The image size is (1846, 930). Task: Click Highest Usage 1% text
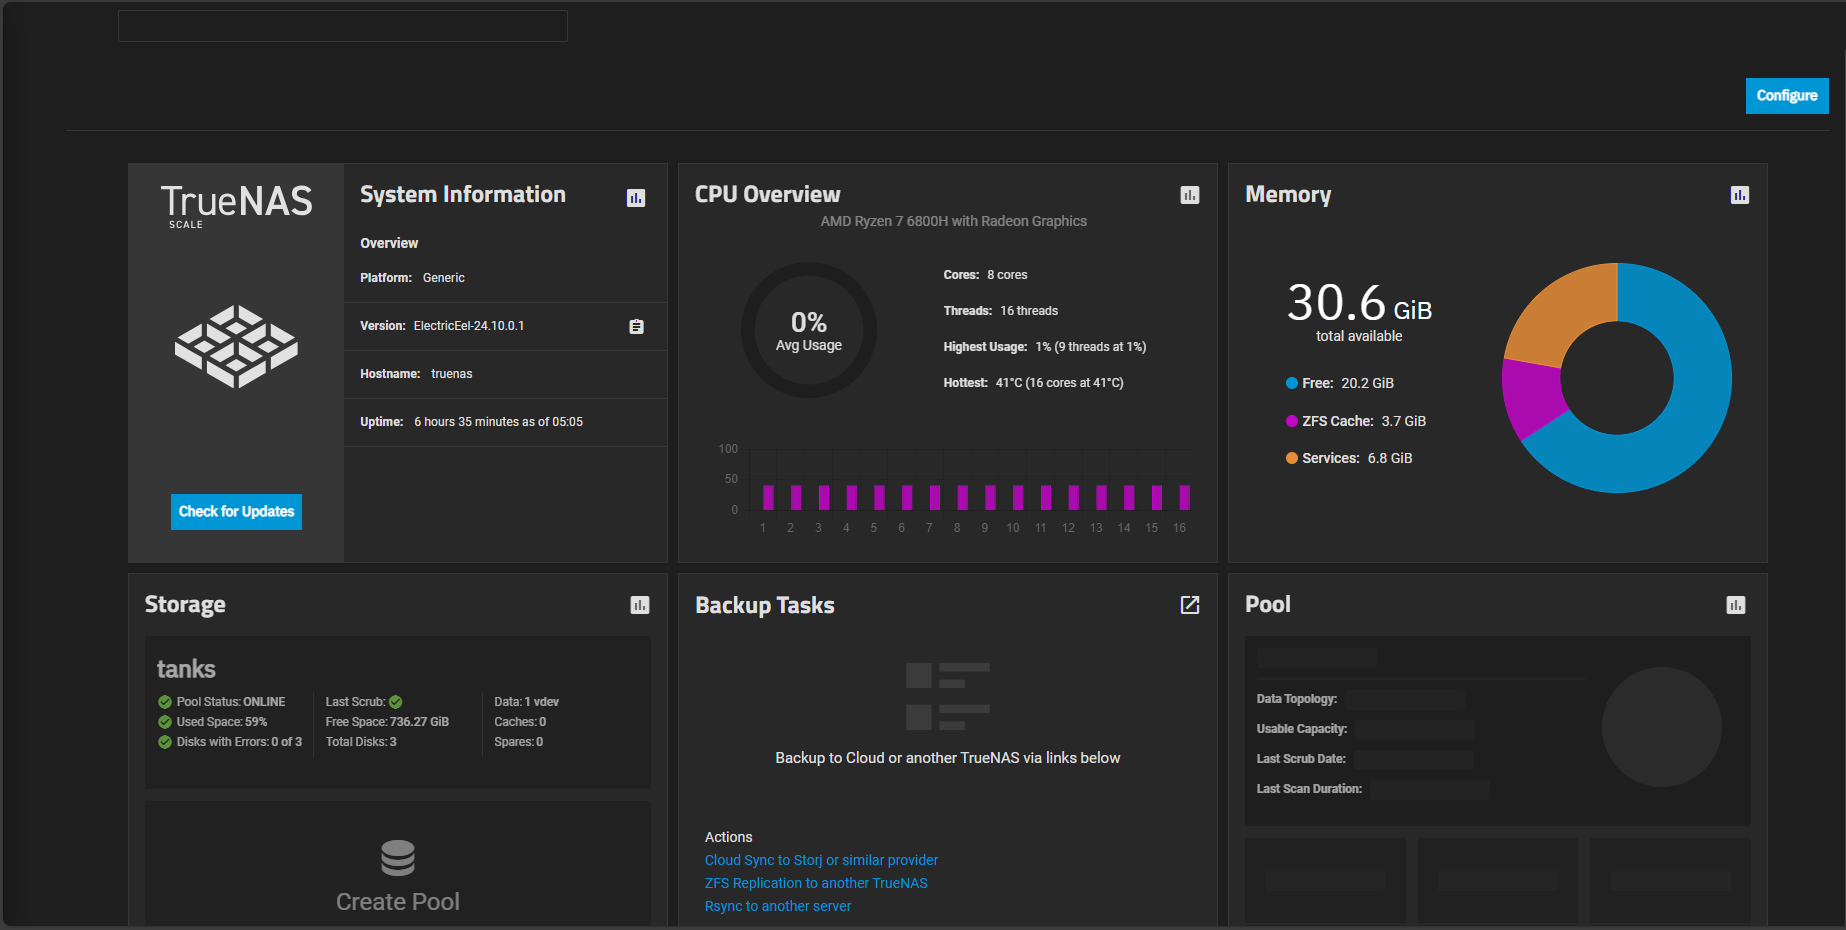(1045, 347)
